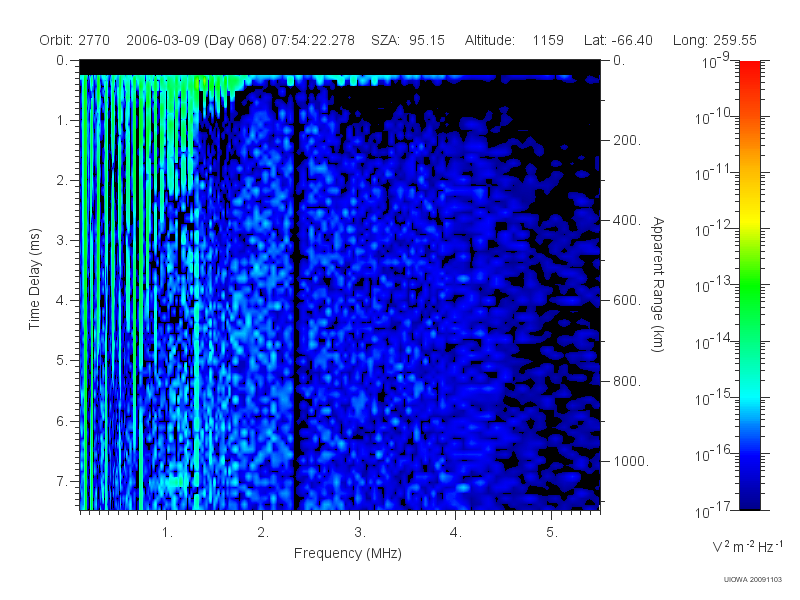Image resolution: width=800 pixels, height=600 pixels.
Task: Click the 'Lat: -66.40' value
Action: coord(618,40)
